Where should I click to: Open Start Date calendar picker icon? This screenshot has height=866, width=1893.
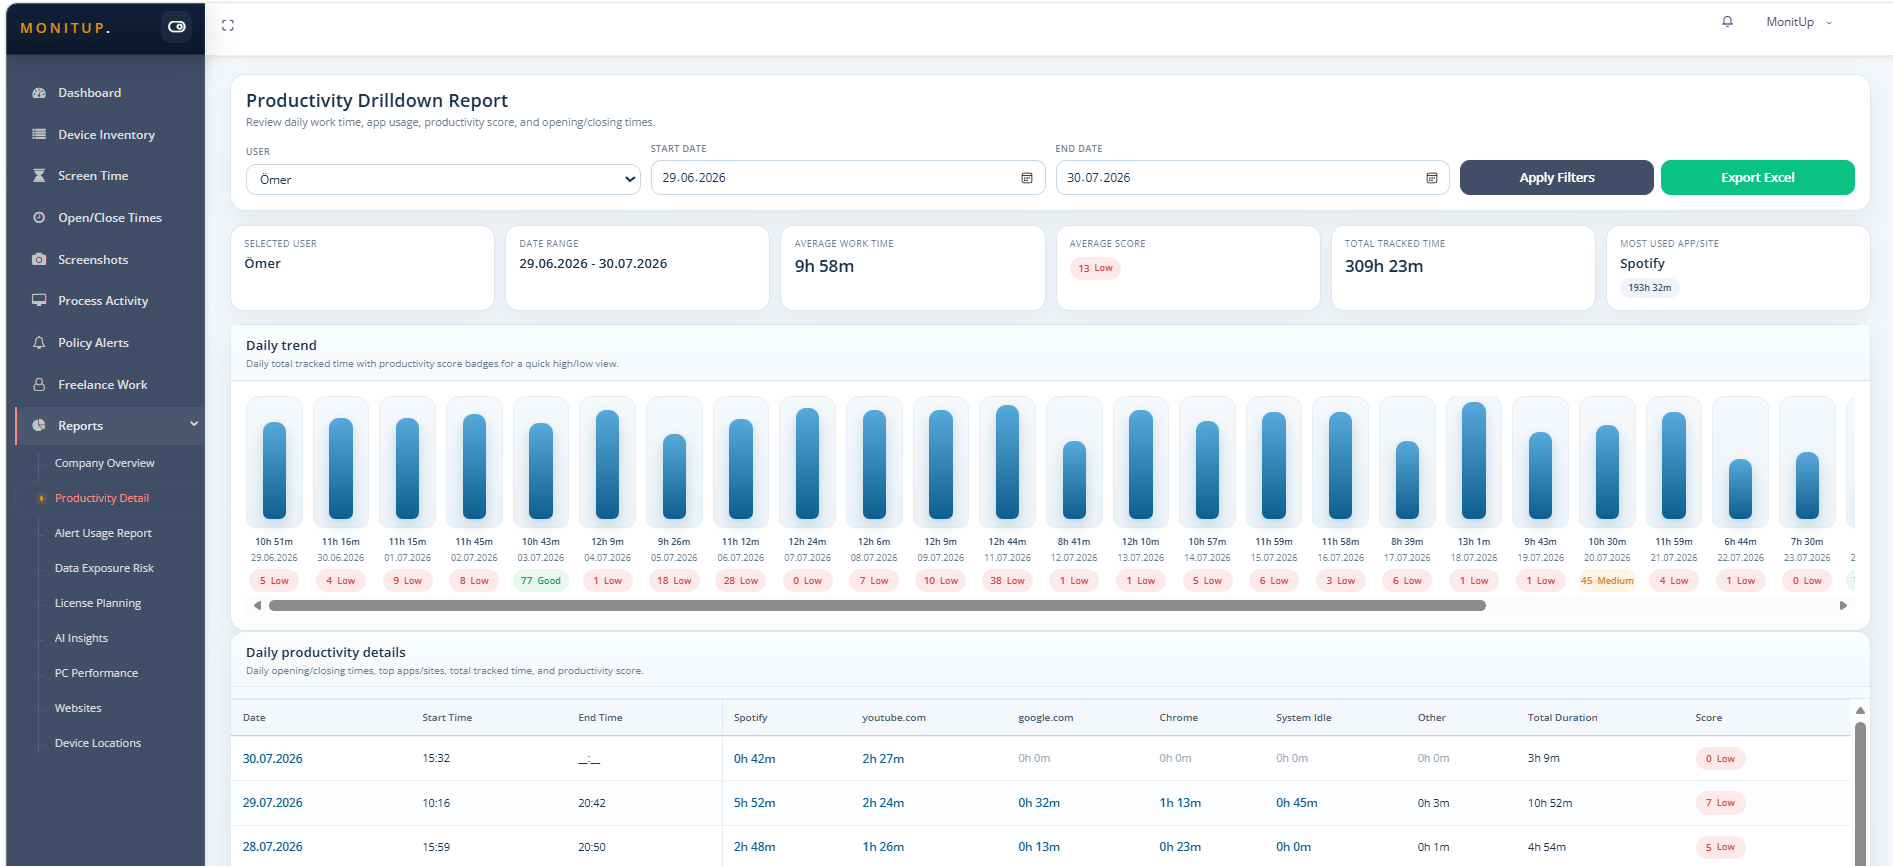pos(1027,178)
